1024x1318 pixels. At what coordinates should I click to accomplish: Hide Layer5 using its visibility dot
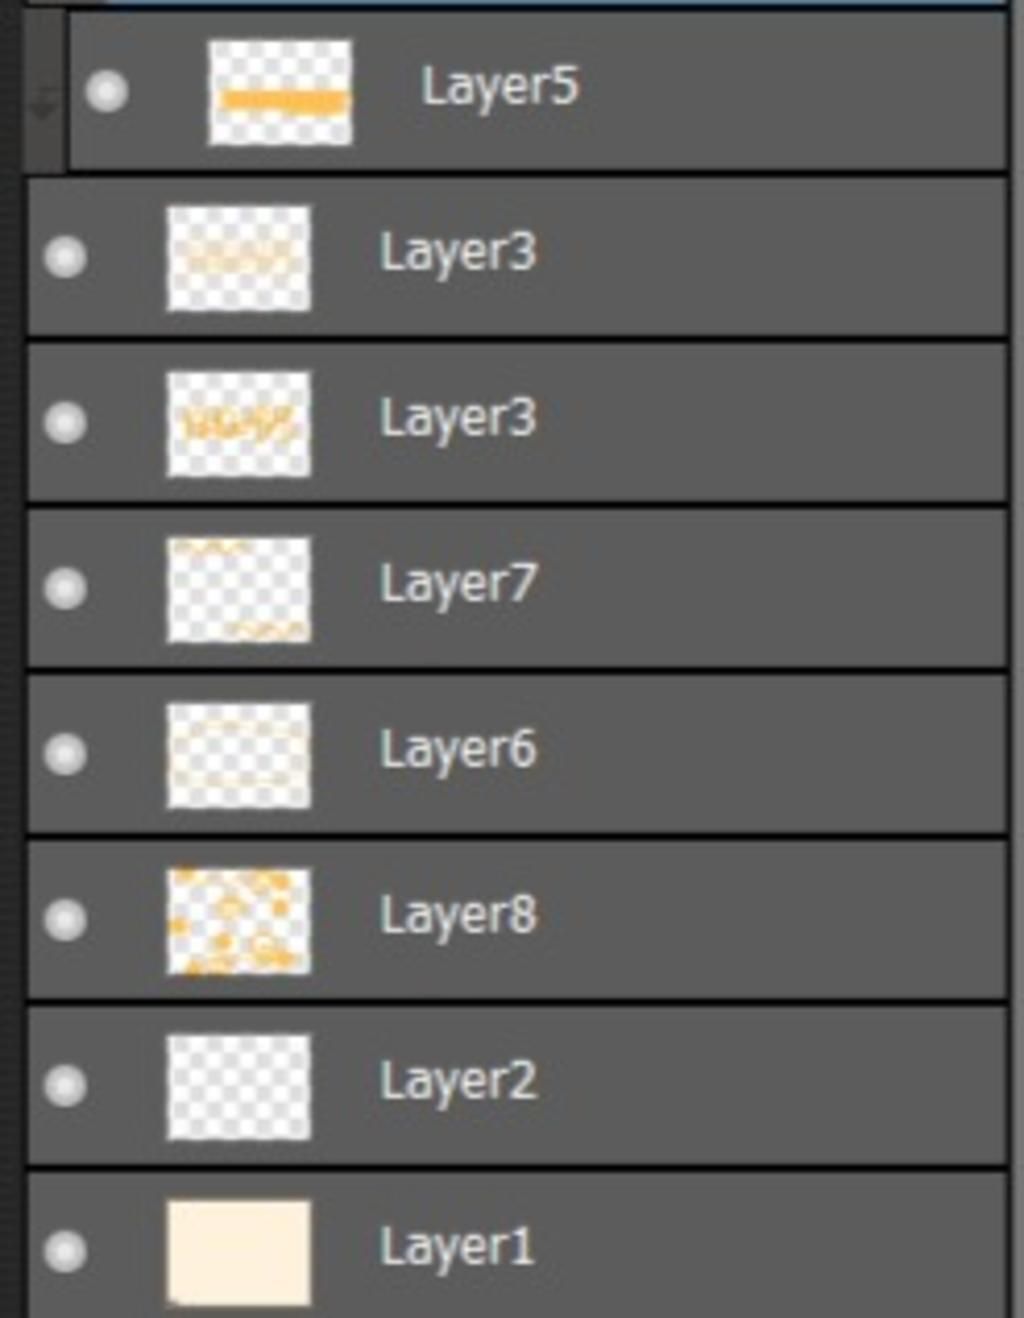(106, 91)
